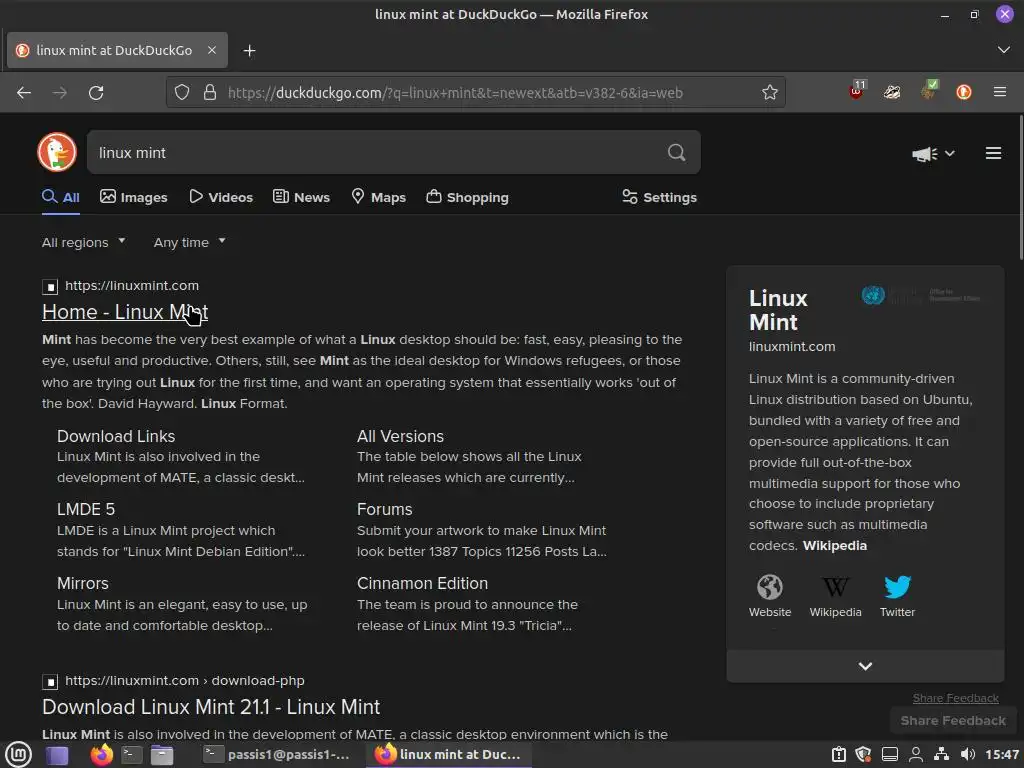Switch to Videos results tab

[x=221, y=197]
